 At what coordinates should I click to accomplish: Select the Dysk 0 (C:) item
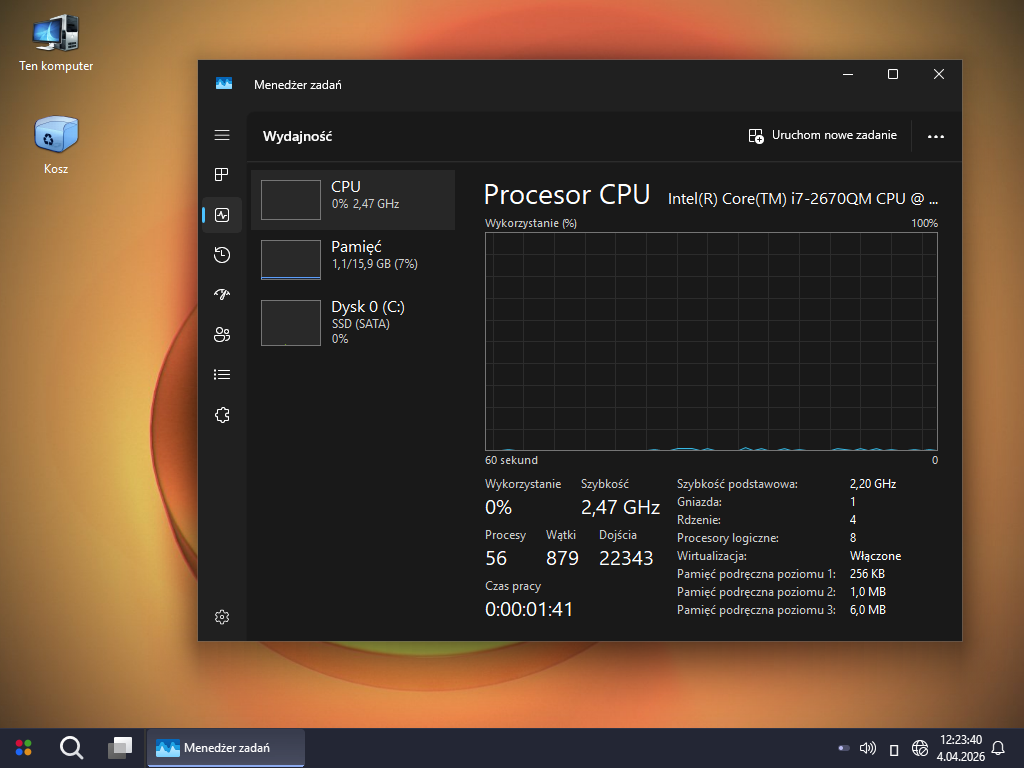[353, 321]
